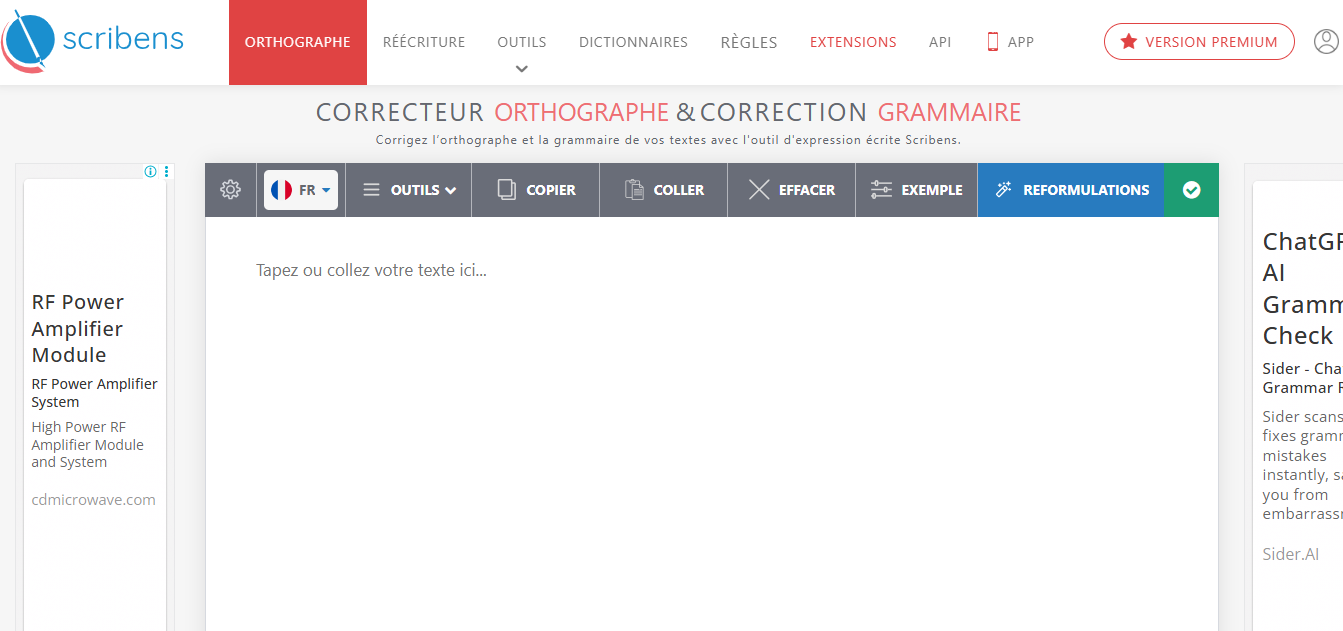
Task: Click the Reformulations button
Action: click(1071, 190)
